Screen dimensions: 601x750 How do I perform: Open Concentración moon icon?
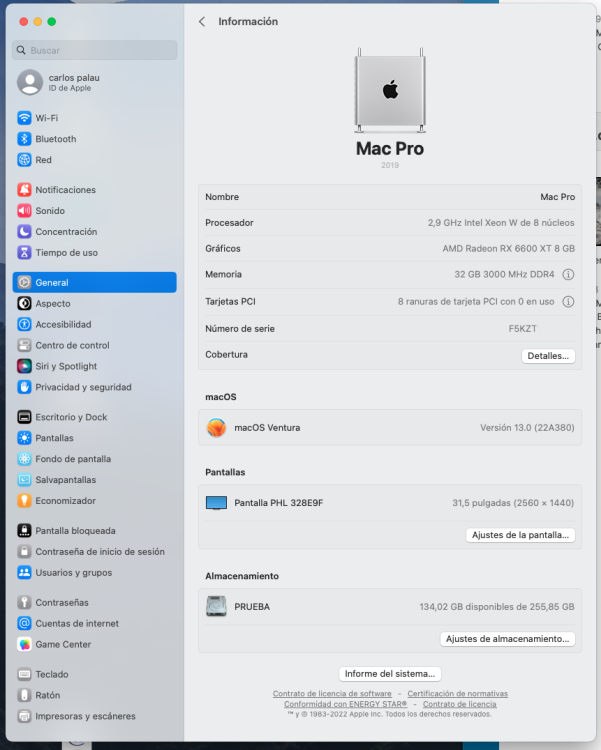[24, 232]
